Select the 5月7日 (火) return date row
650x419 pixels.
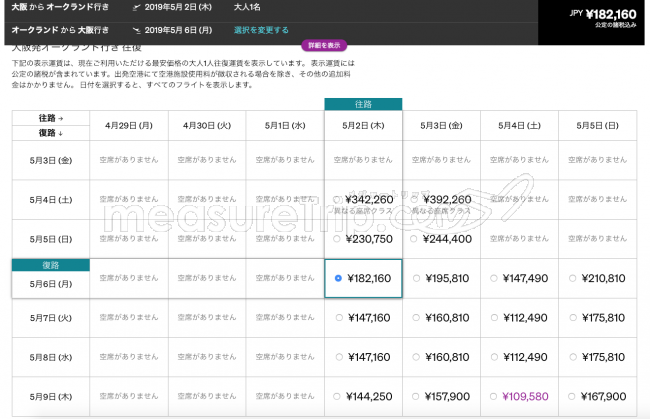51,318
